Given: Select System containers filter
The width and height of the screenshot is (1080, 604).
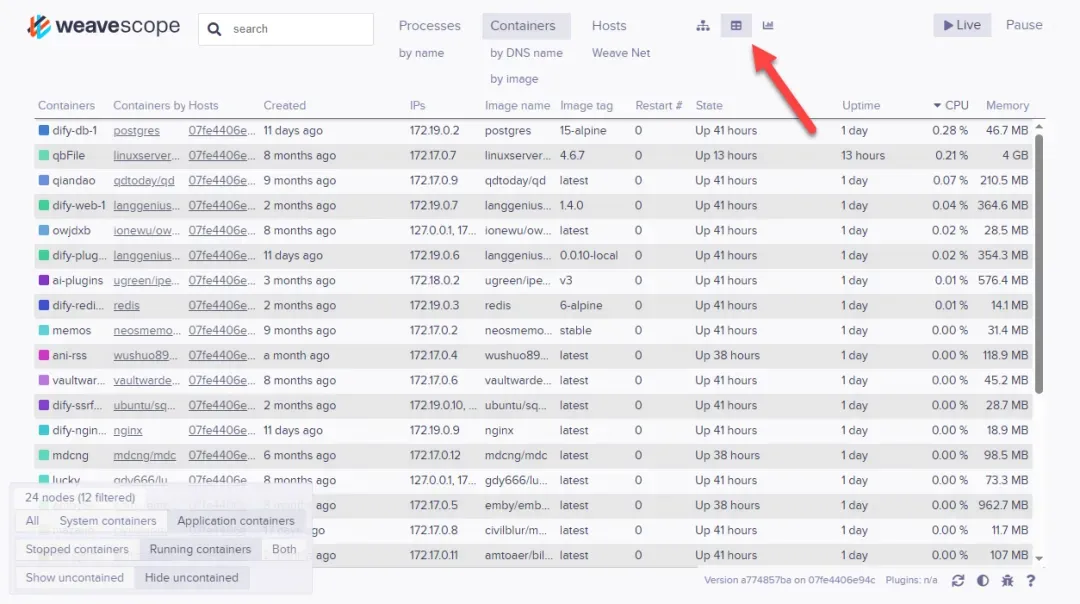Looking at the screenshot, I should [107, 521].
